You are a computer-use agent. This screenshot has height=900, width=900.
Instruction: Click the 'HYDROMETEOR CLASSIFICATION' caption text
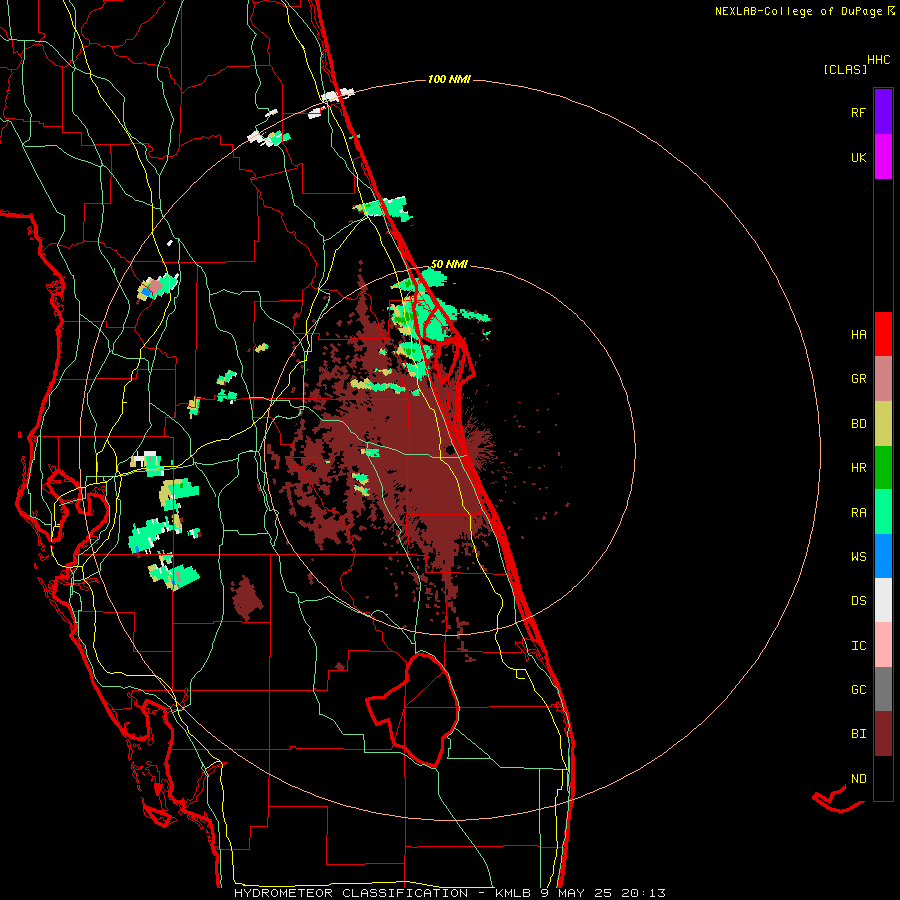click(x=351, y=893)
